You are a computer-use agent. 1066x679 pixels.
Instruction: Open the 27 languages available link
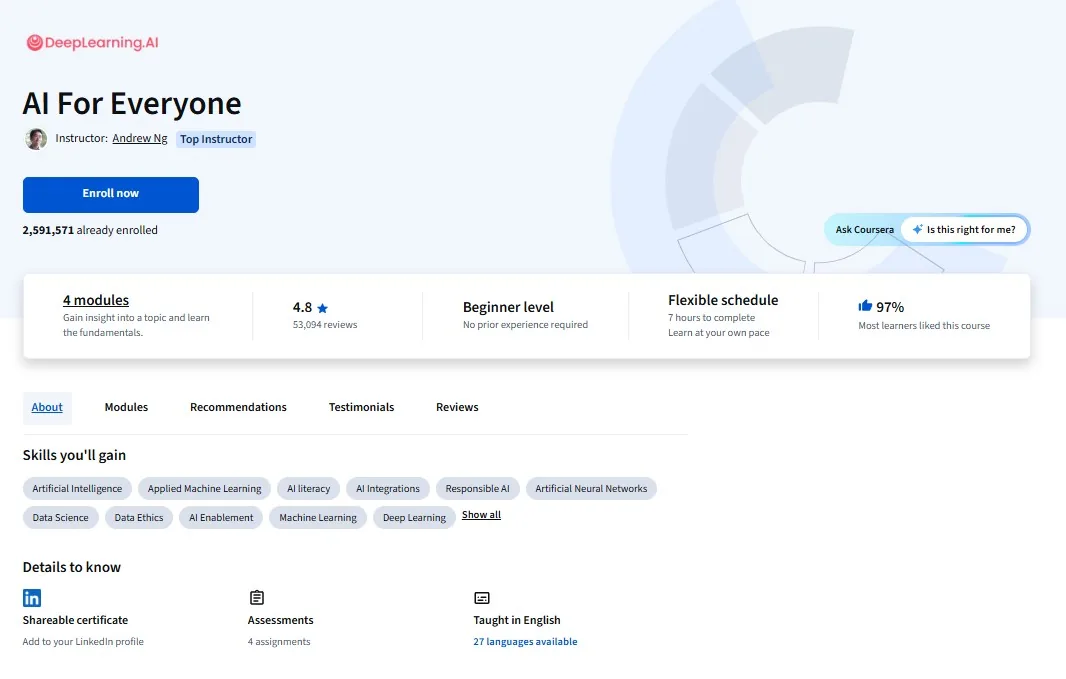[x=525, y=642]
